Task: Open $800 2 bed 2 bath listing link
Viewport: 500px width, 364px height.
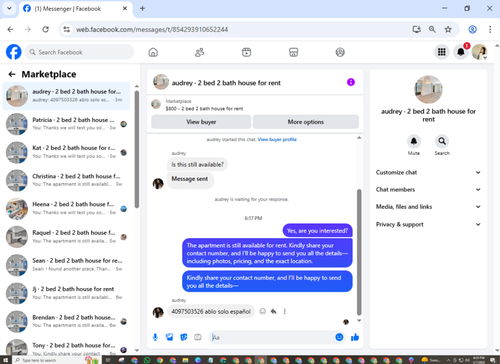Action: [204, 108]
